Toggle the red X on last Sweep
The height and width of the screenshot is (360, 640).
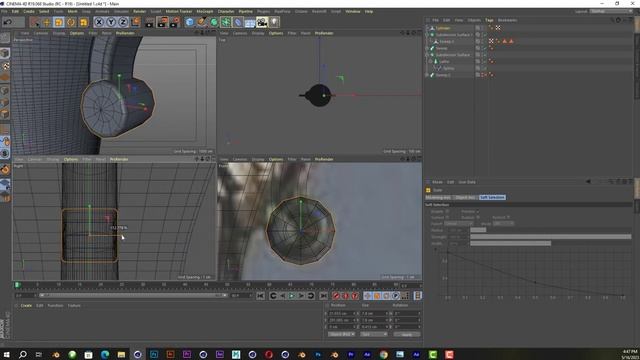coord(486,75)
